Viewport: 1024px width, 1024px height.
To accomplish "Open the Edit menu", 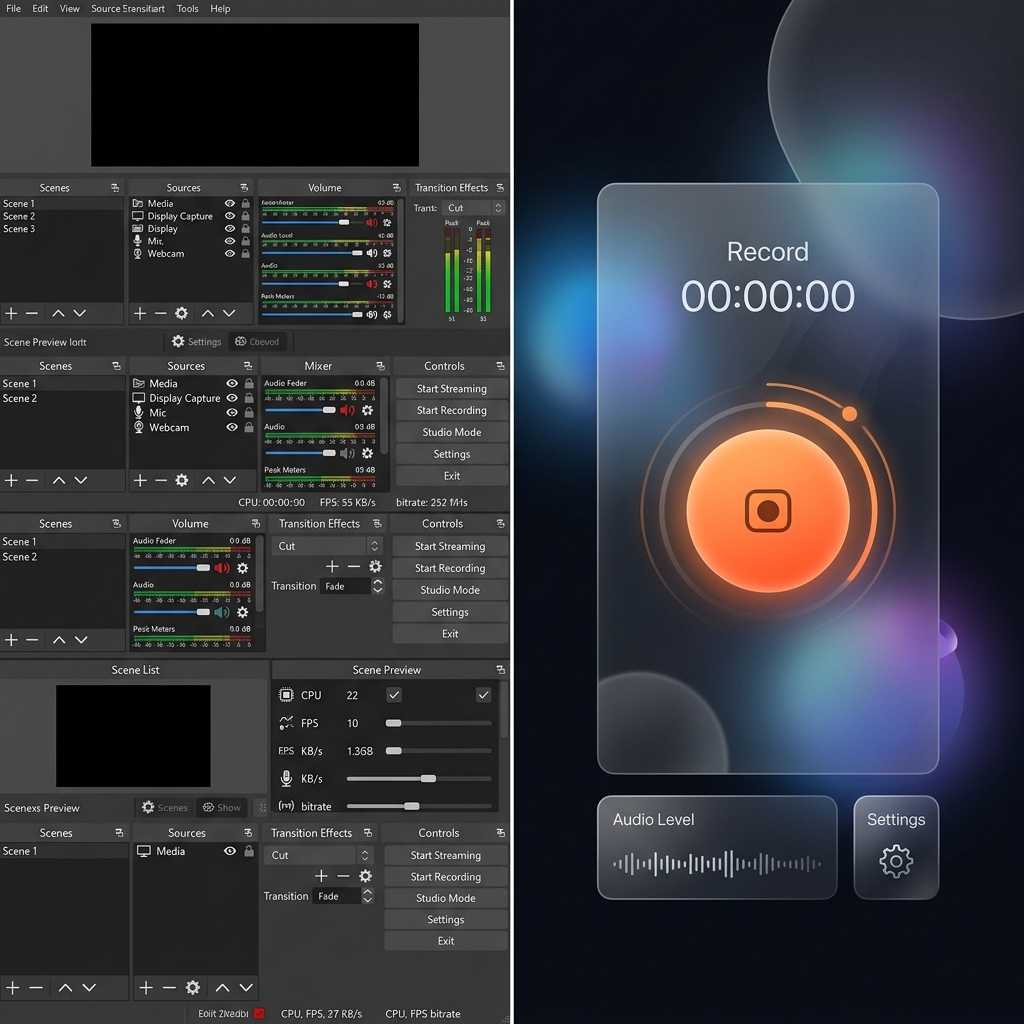I will coord(40,8).
